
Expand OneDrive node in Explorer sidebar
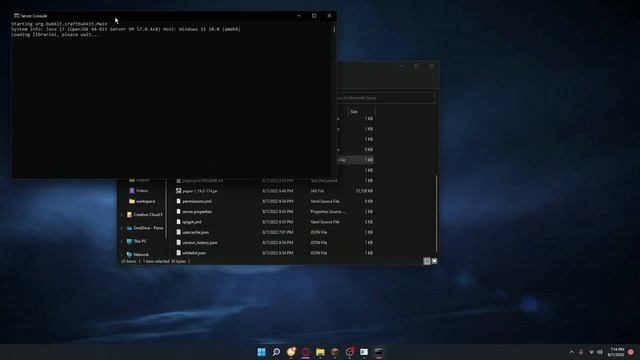[x=122, y=228]
